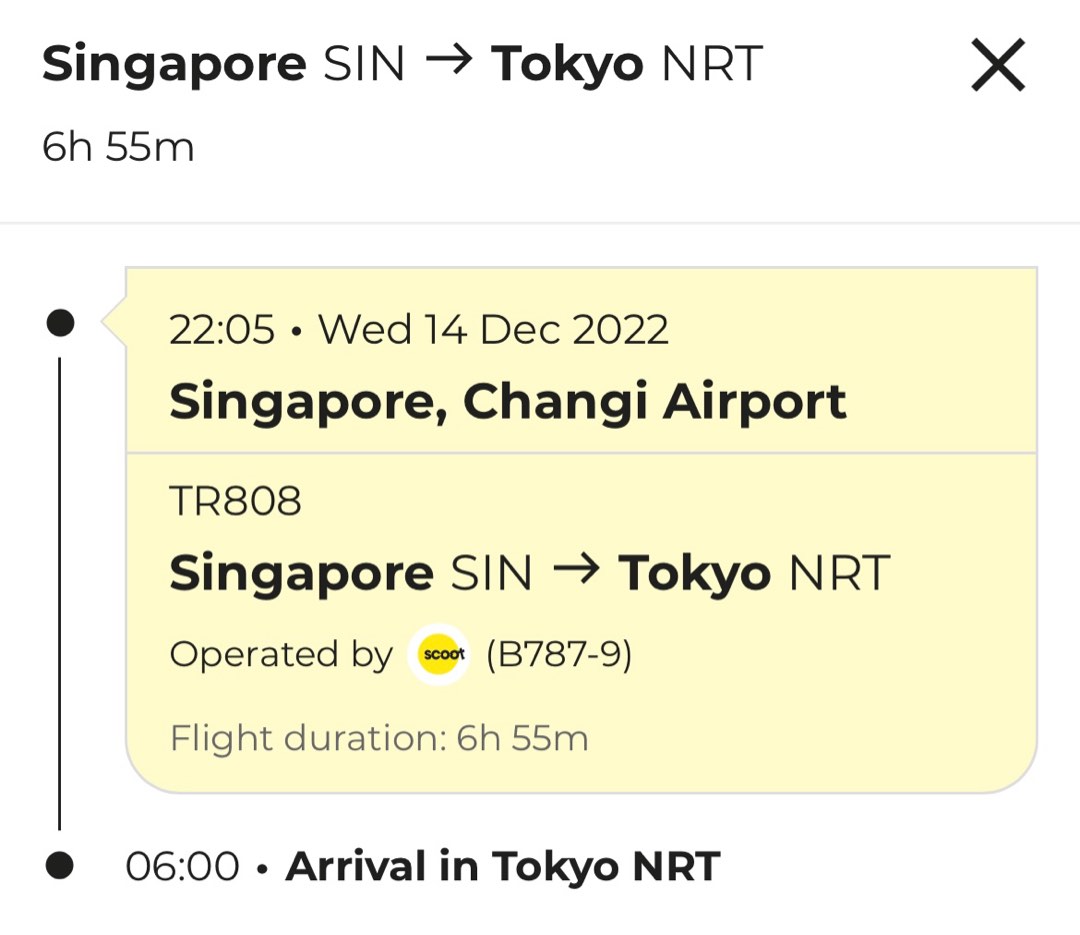This screenshot has width=1080, height=935.
Task: Click the Arrival in Tokyo NRT label
Action: point(500,866)
